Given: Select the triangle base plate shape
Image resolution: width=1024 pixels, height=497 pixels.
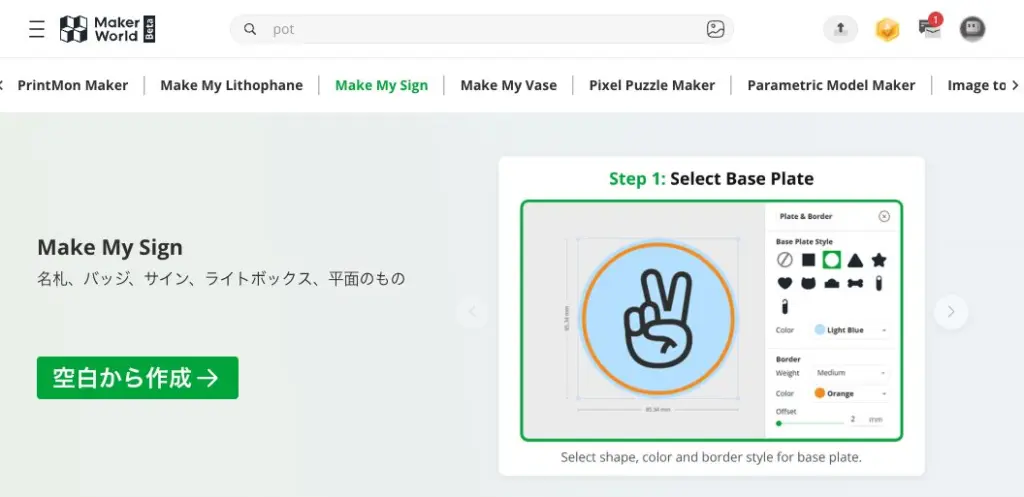Looking at the screenshot, I should (855, 261).
